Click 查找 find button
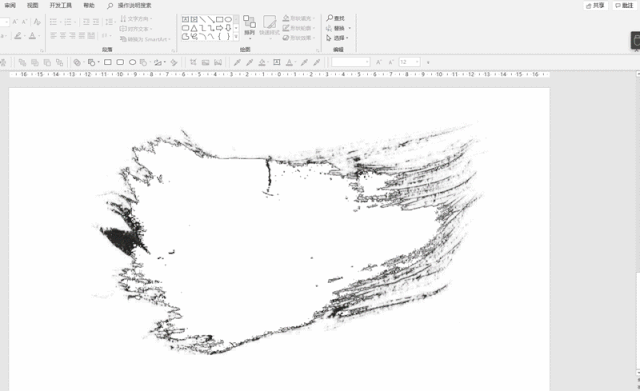 (336, 18)
